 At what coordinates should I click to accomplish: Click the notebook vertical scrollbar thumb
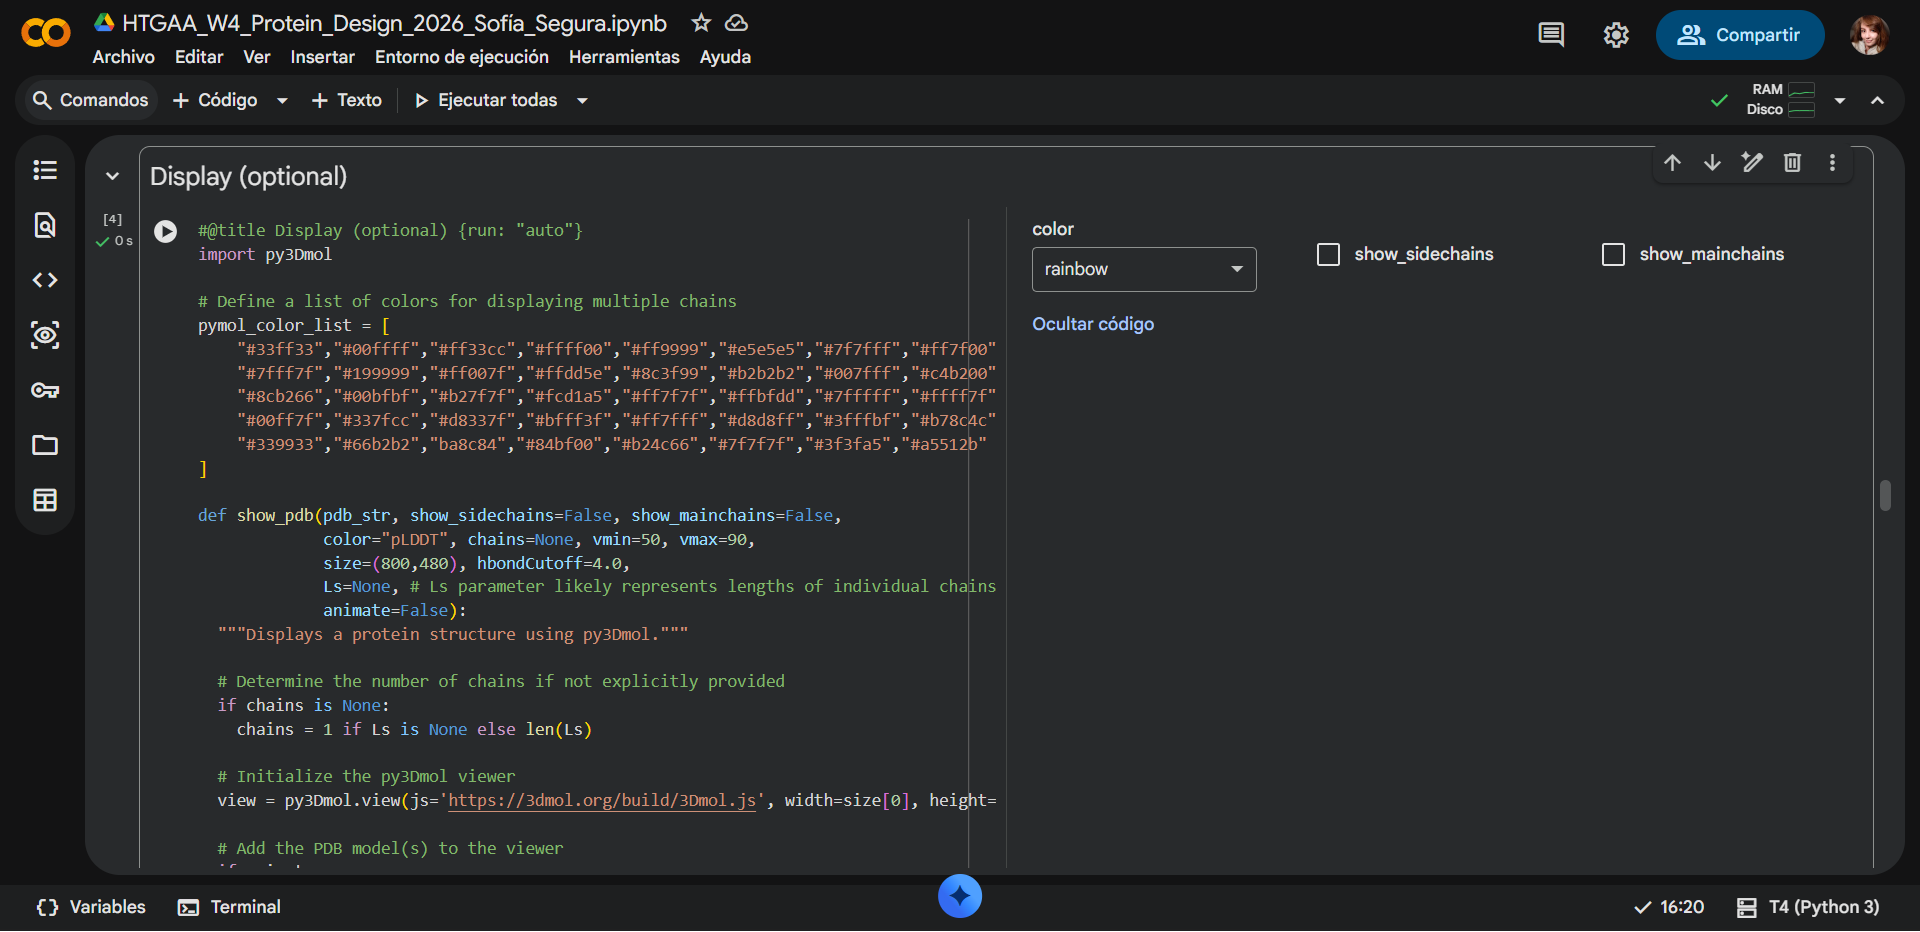1885,496
